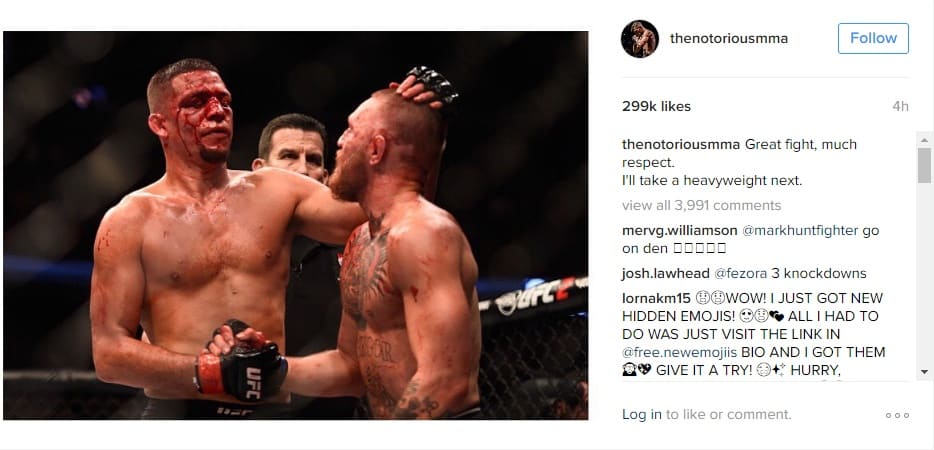934x450 pixels.
Task: Open commenter josh.lawhead's profile
Action: coord(665,274)
